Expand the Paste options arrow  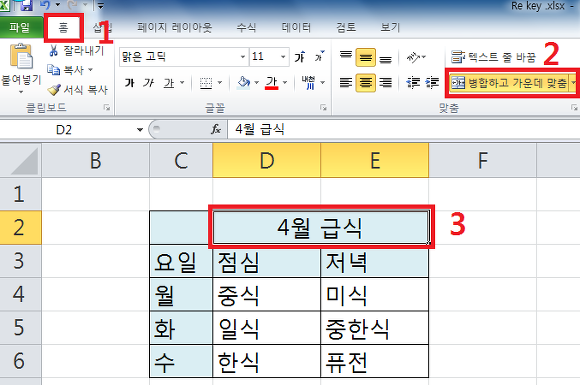click(21, 92)
